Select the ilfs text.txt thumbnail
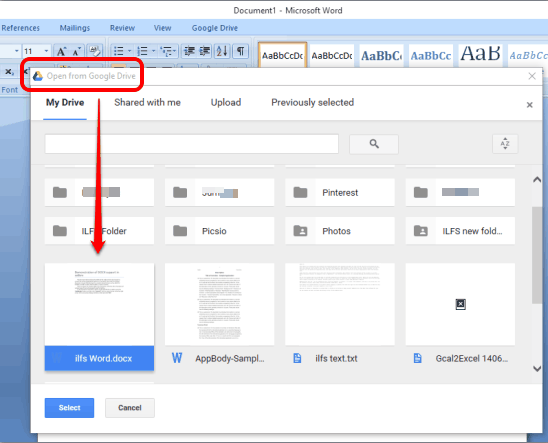 (340, 304)
